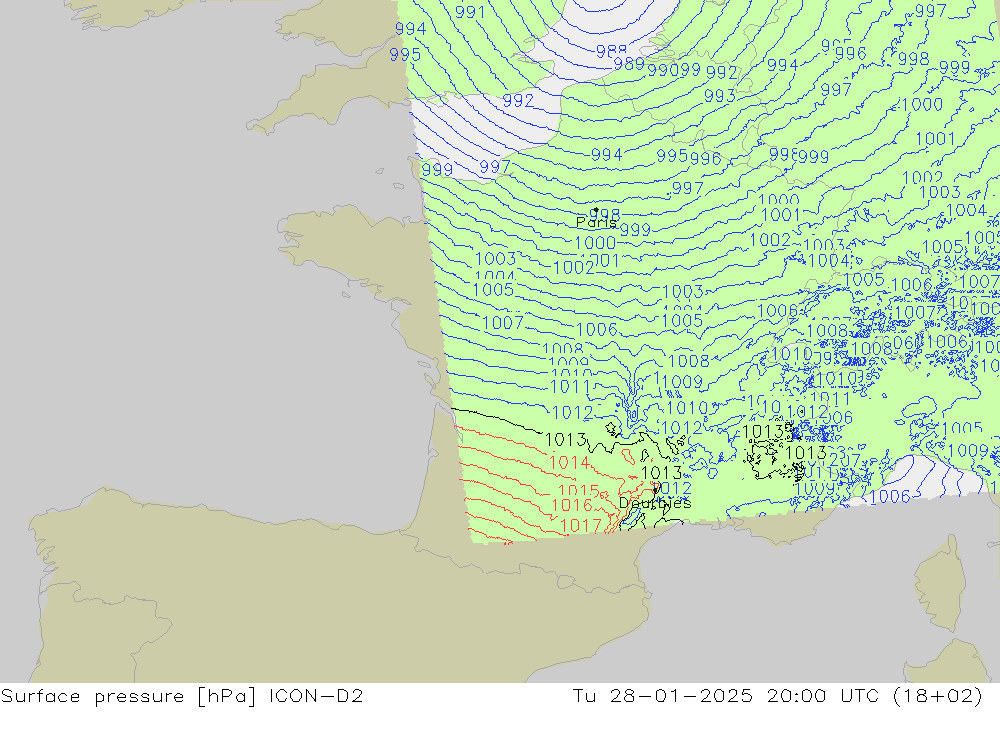This screenshot has width=1000, height=733.
Task: Click the date 'Tu 28-01-2025' in caption
Action: coord(662,696)
